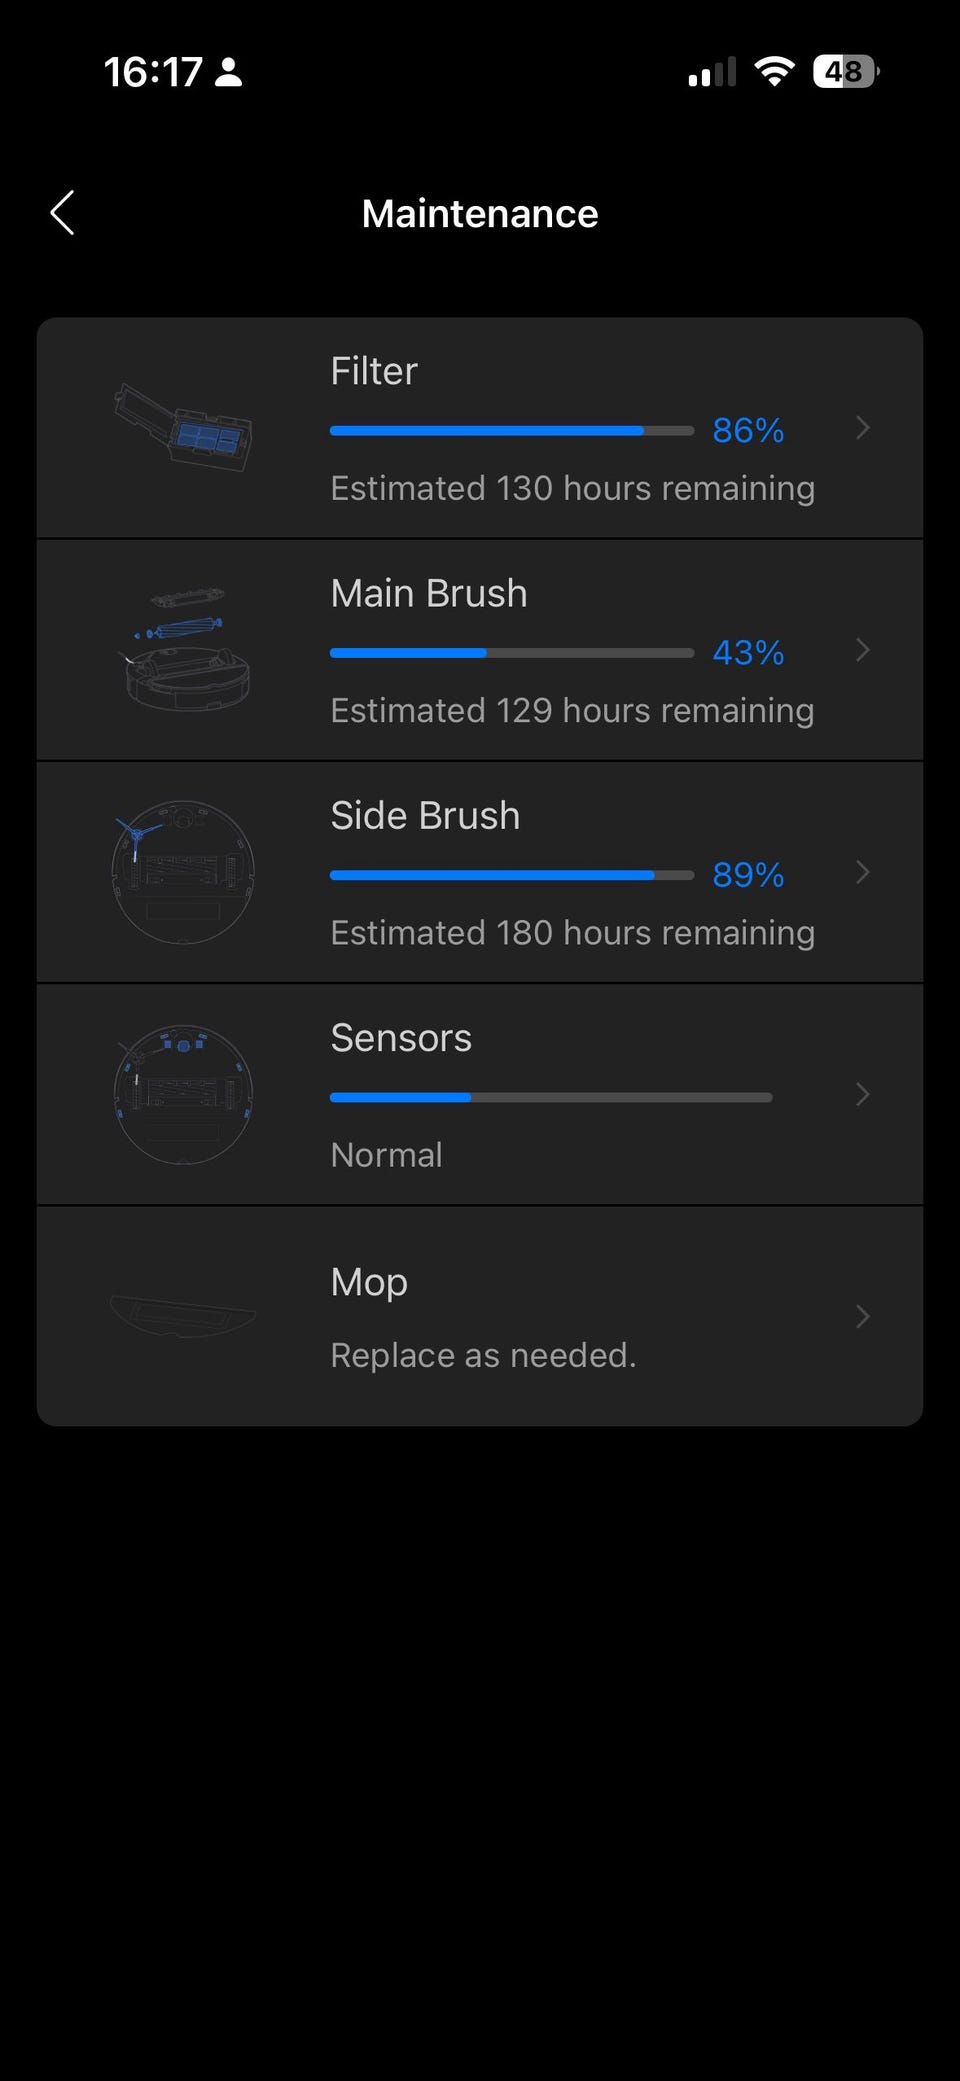Tap "Replace as needed." Mop text
This screenshot has width=960, height=2081.
click(x=483, y=1355)
